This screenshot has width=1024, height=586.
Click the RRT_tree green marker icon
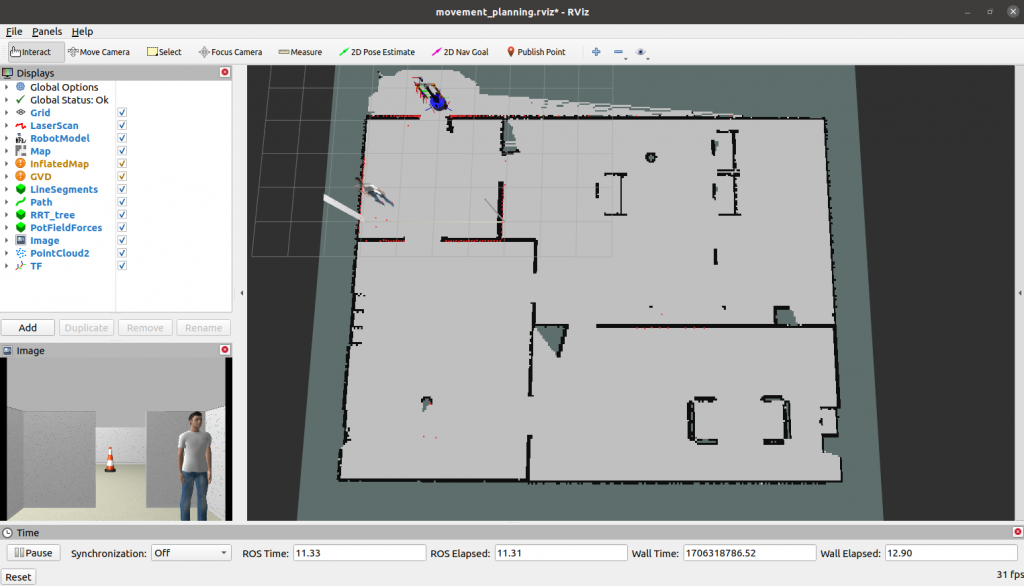pos(20,214)
